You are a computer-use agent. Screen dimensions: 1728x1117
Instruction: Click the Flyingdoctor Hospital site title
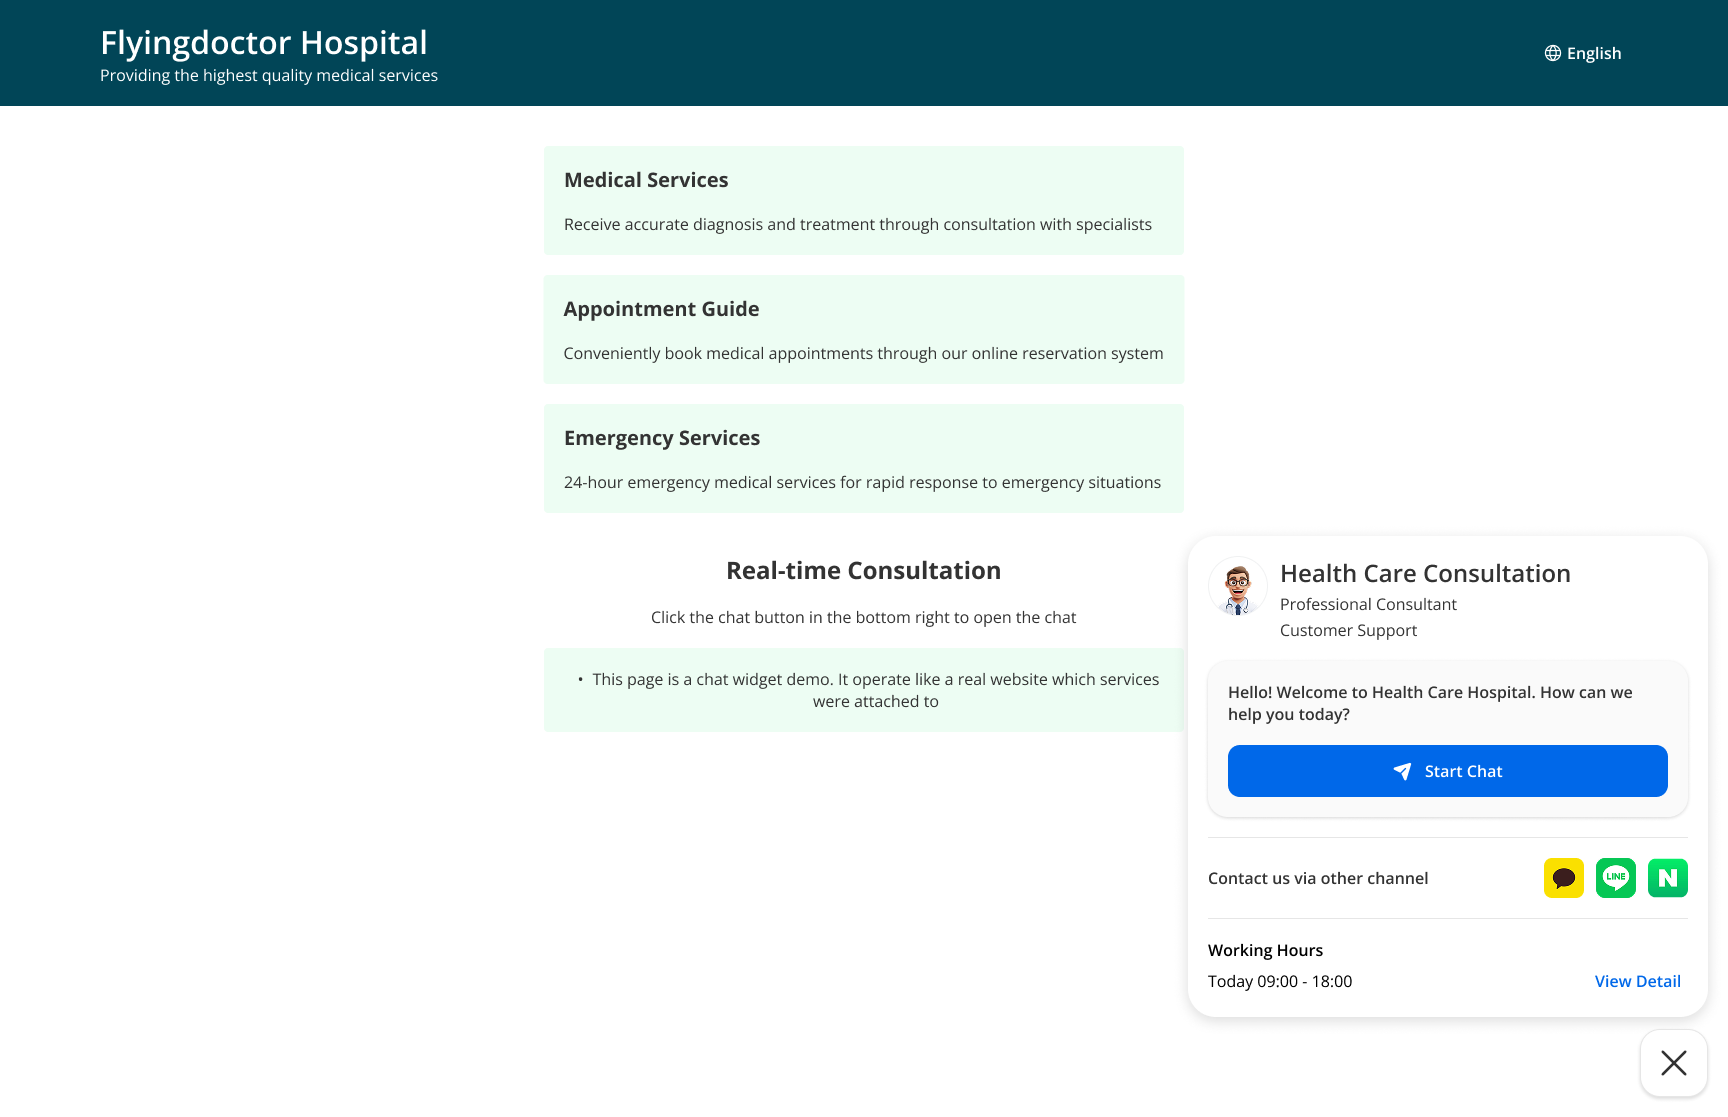[x=264, y=43]
